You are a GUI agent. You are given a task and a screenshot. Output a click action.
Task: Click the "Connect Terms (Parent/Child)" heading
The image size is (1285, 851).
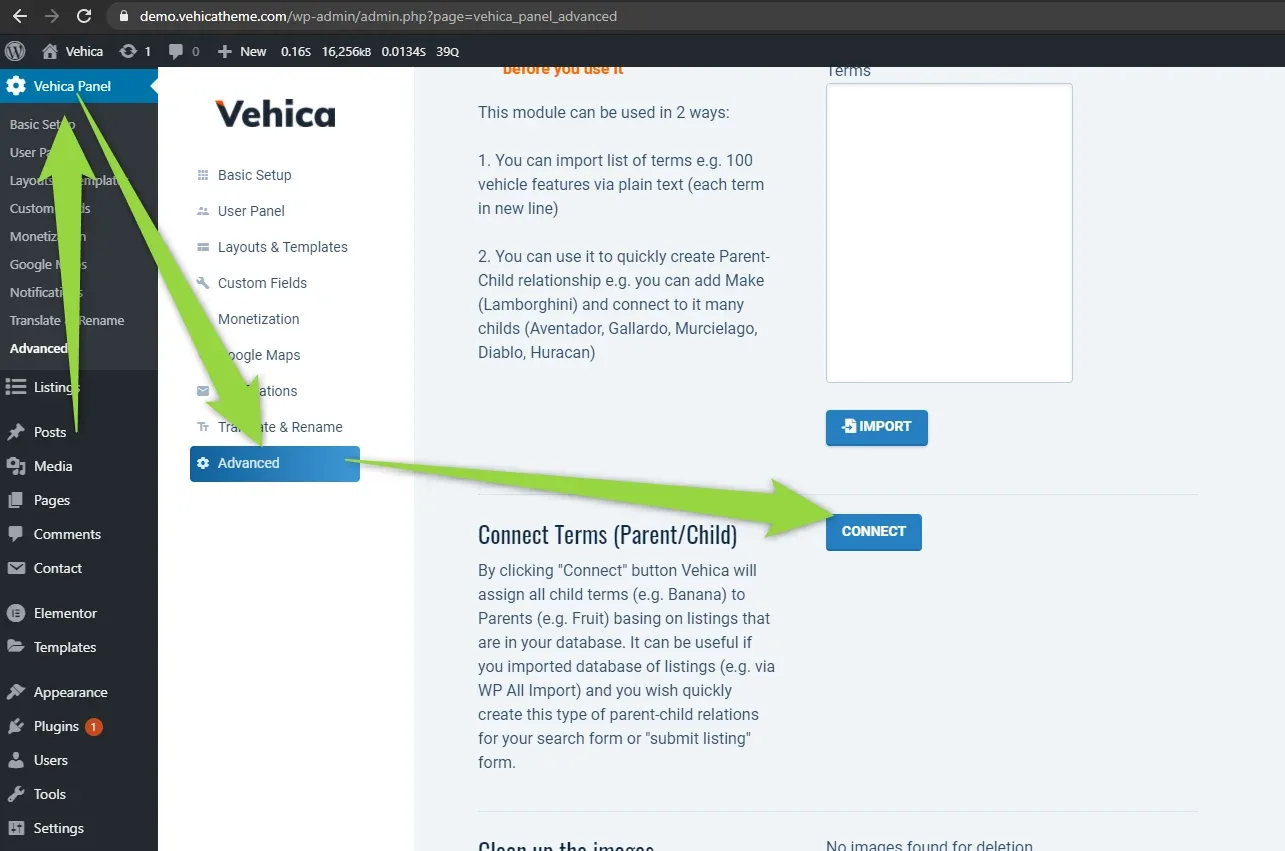coord(608,535)
